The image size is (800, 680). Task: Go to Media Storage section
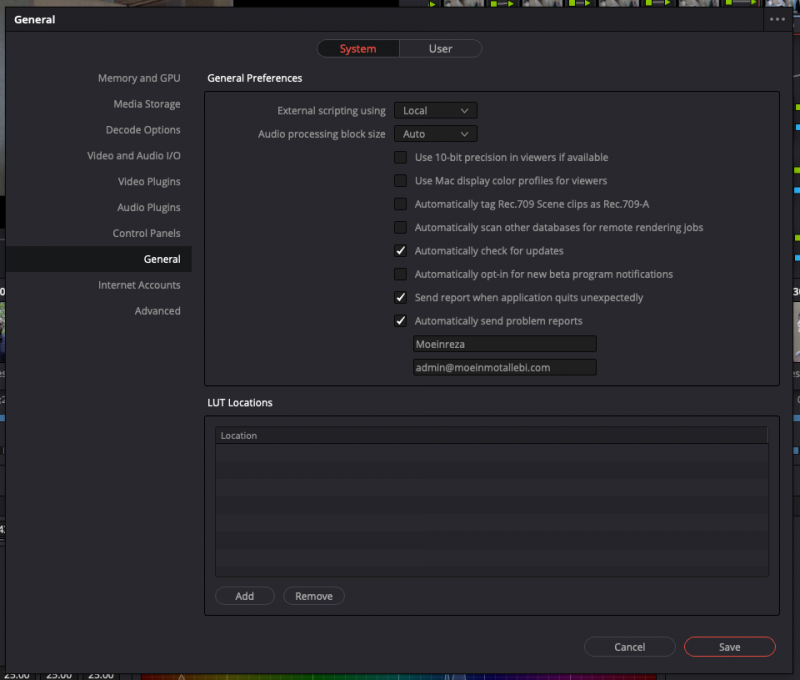[146, 104]
